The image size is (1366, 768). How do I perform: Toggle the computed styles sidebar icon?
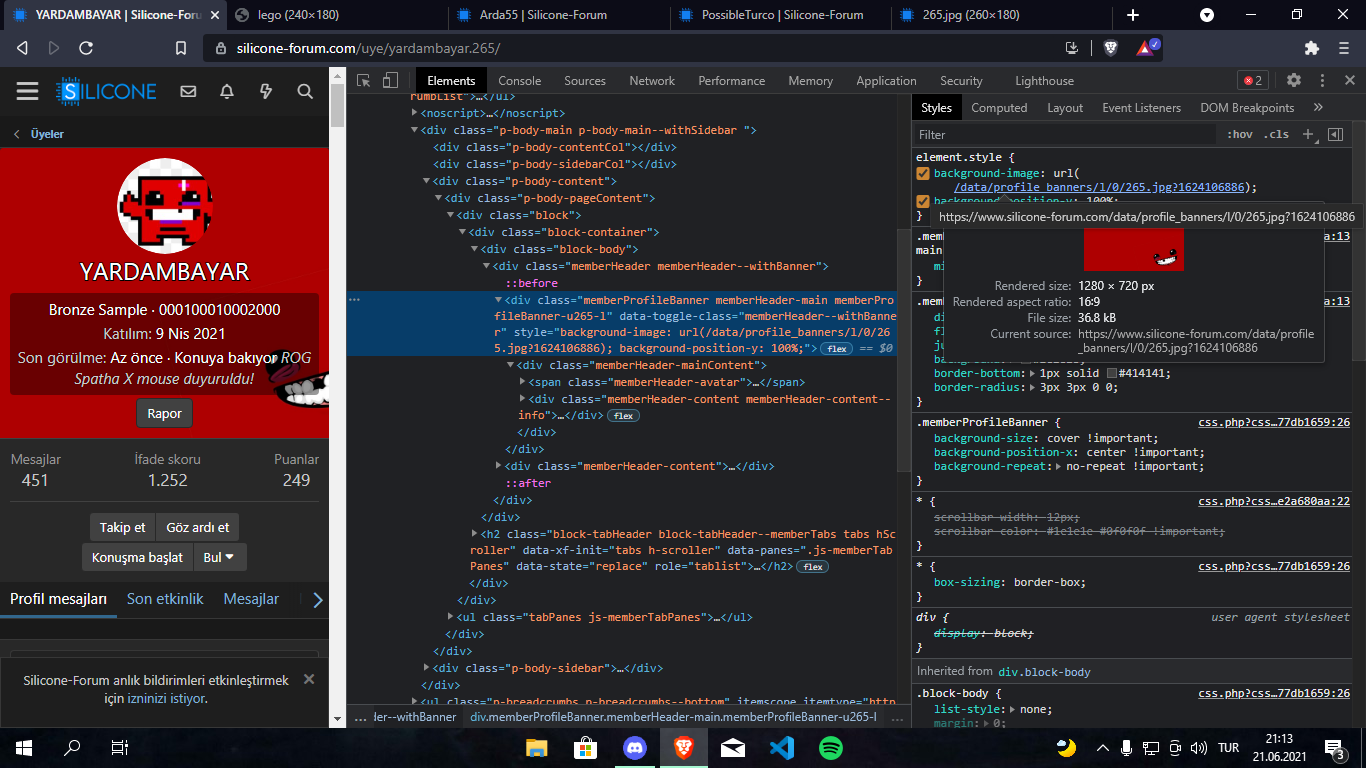pos(1335,135)
